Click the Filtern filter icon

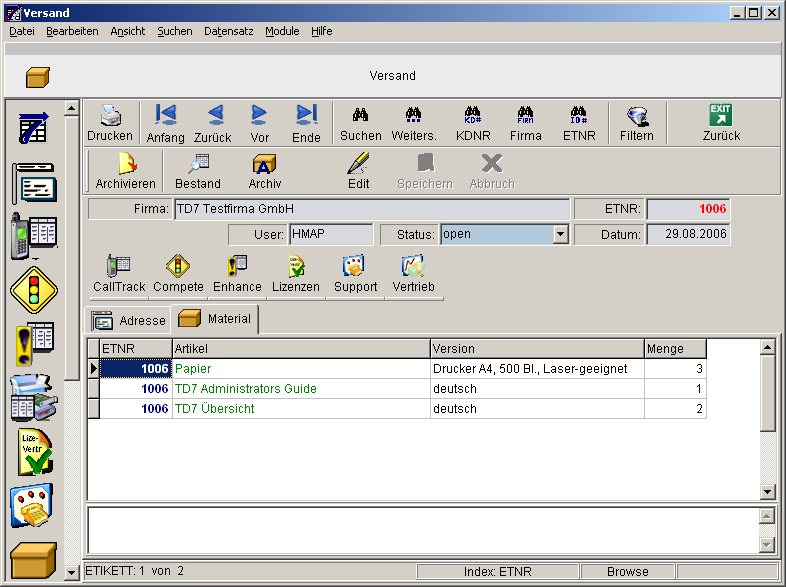tap(637, 122)
